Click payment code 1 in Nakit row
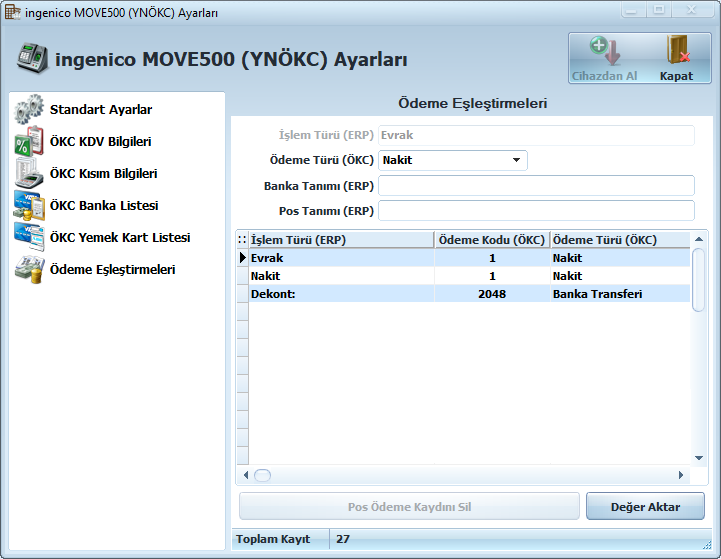The image size is (721, 559). pyautogui.click(x=492, y=276)
